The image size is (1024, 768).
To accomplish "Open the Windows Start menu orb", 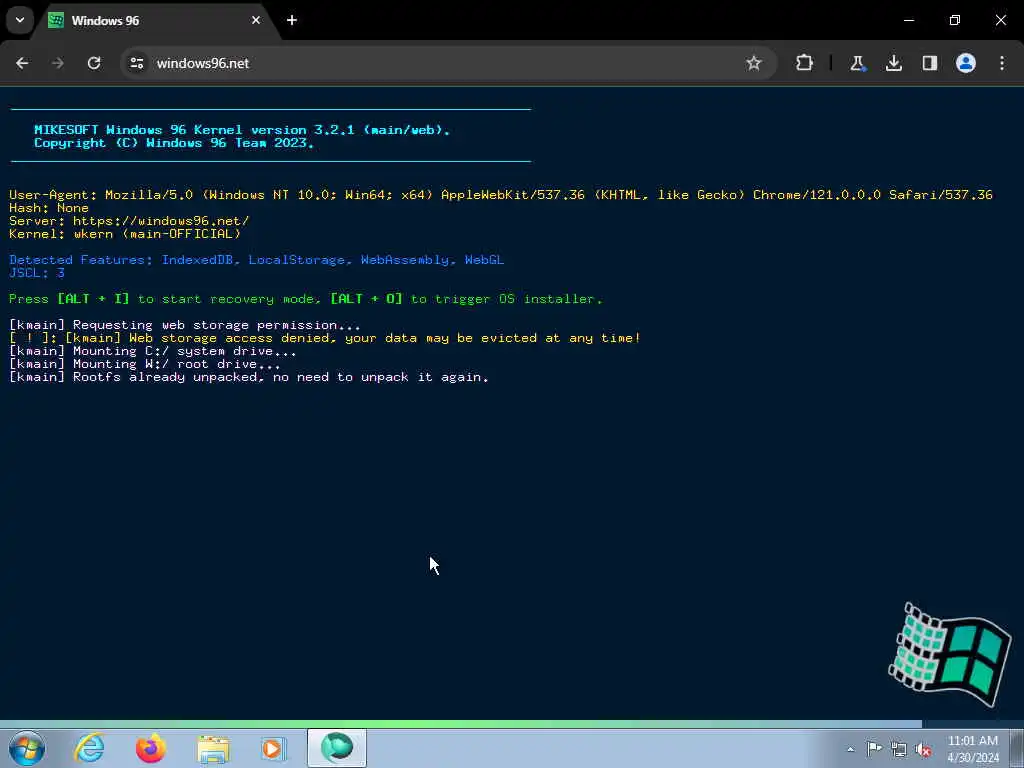I will (x=27, y=748).
